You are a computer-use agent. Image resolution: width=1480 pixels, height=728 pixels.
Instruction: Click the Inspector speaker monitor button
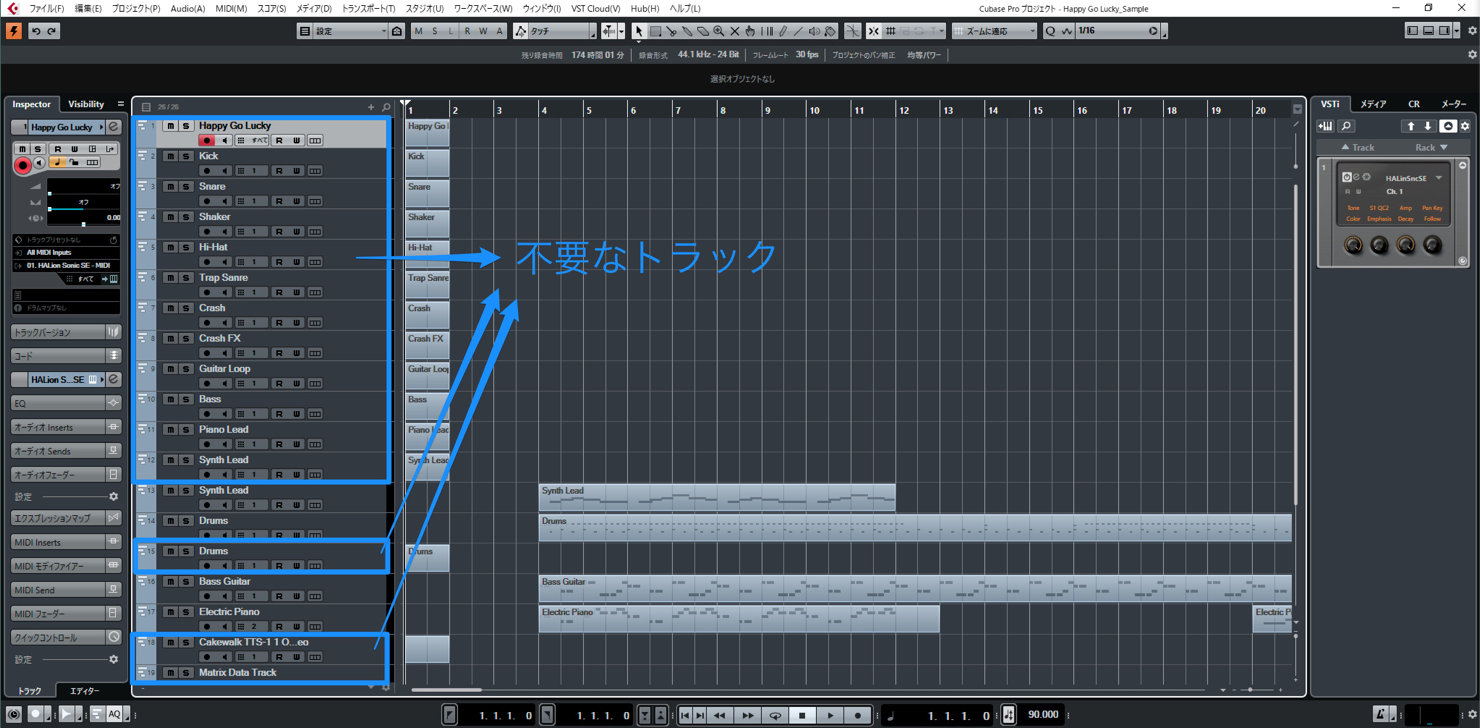click(x=39, y=163)
